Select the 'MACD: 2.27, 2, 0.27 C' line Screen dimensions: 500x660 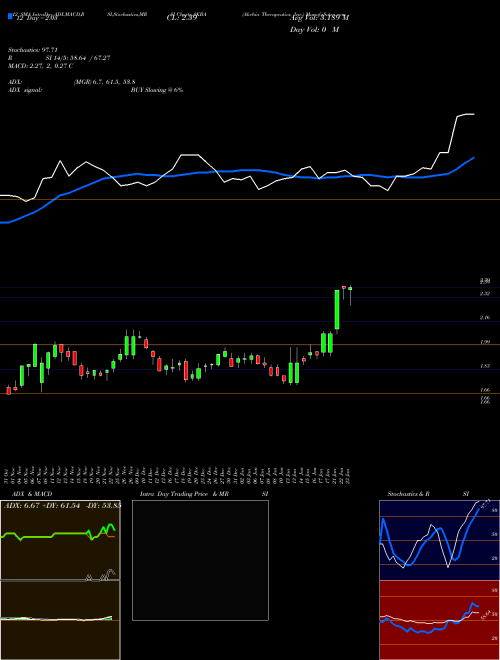[40, 66]
